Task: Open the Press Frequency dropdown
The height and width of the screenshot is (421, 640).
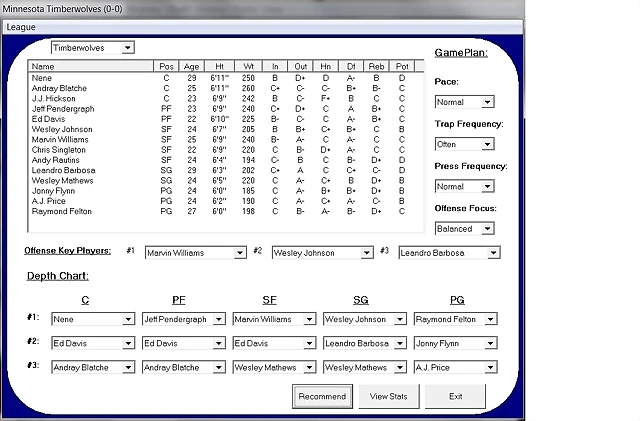Action: click(465, 187)
